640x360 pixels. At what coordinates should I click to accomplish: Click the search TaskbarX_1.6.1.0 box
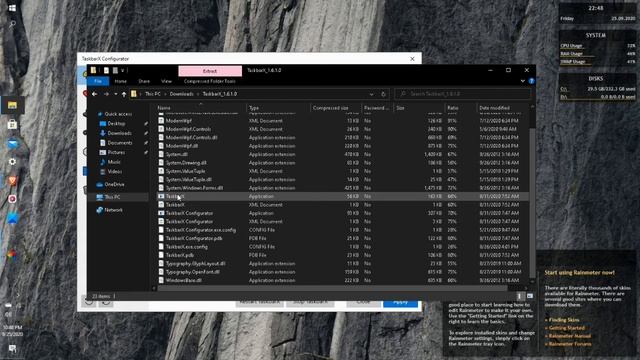click(x=463, y=94)
